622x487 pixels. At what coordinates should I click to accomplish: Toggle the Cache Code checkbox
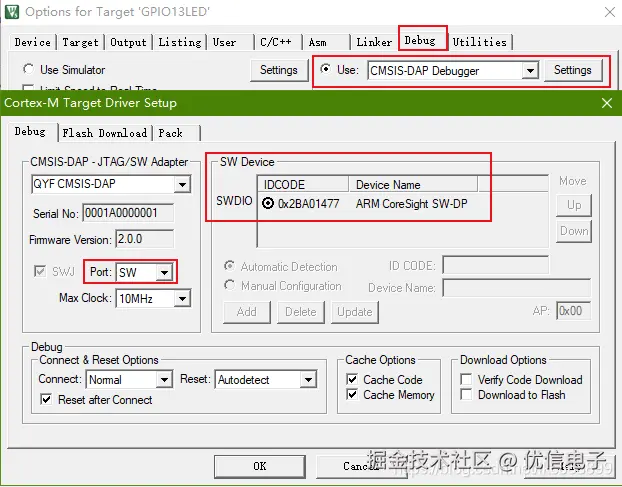[x=352, y=379]
